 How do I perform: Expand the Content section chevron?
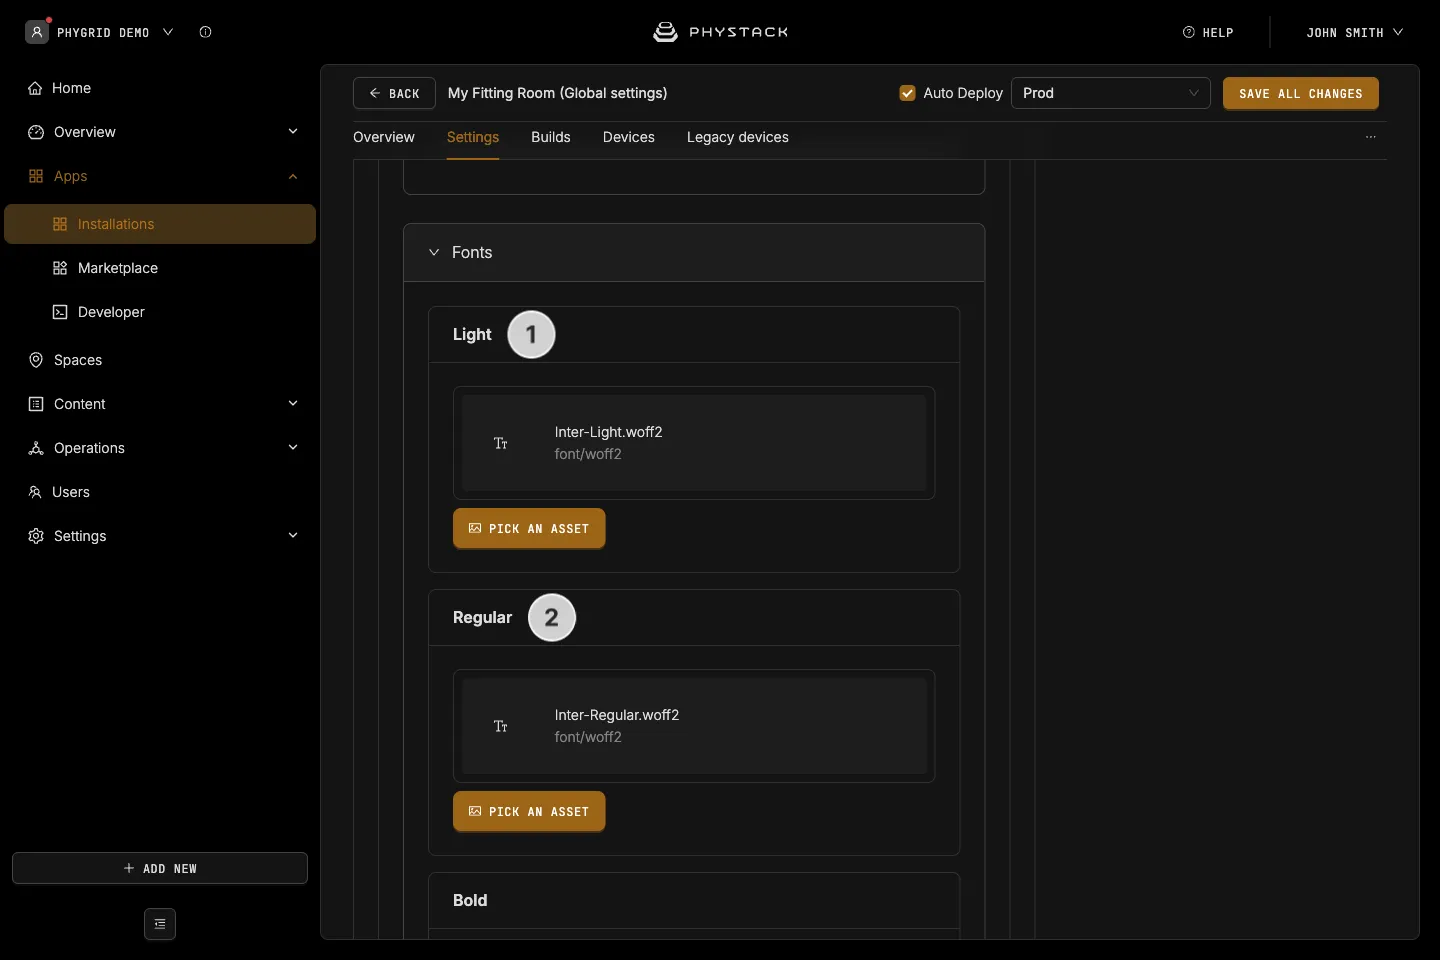(293, 404)
